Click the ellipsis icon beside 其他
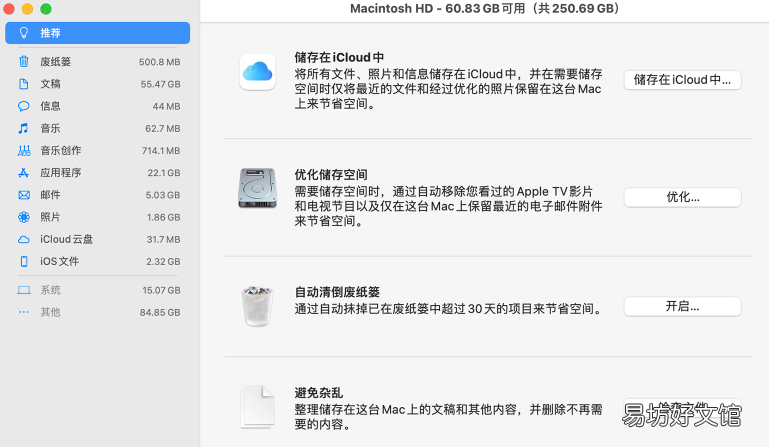The width and height of the screenshot is (769, 447). [x=24, y=312]
